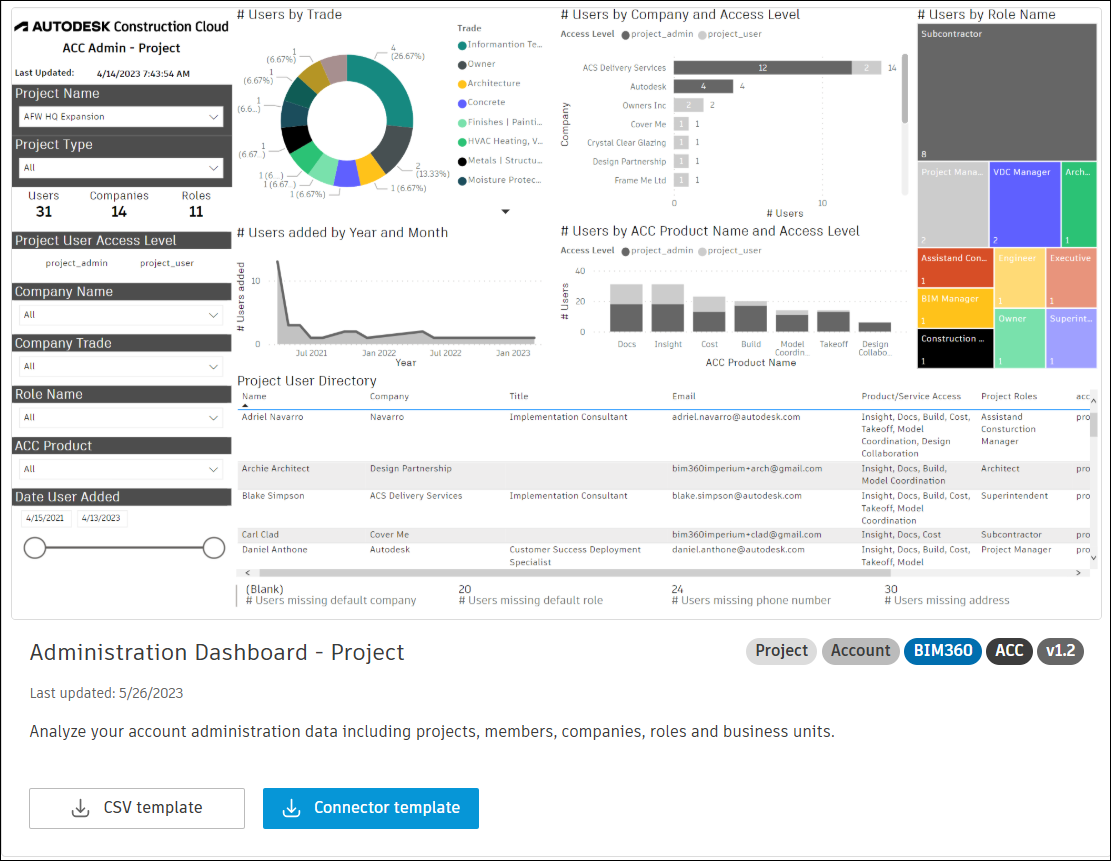Select the VDC Manager treemap tile
Image resolution: width=1111 pixels, height=861 pixels.
(x=1025, y=205)
